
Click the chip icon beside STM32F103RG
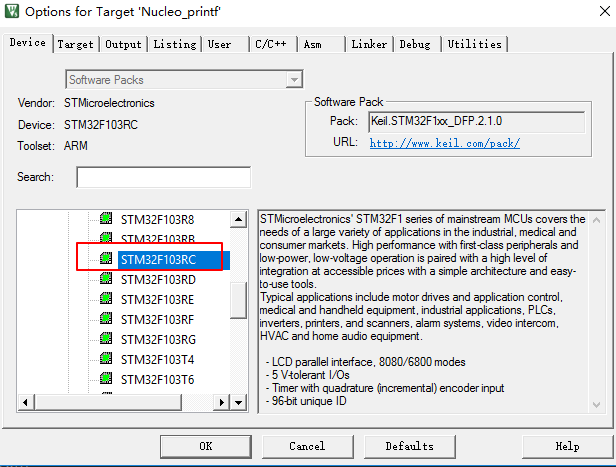tap(106, 339)
